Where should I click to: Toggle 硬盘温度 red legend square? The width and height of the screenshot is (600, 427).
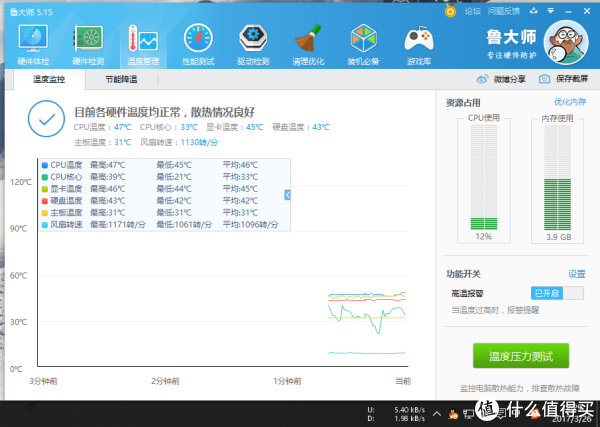click(45, 200)
